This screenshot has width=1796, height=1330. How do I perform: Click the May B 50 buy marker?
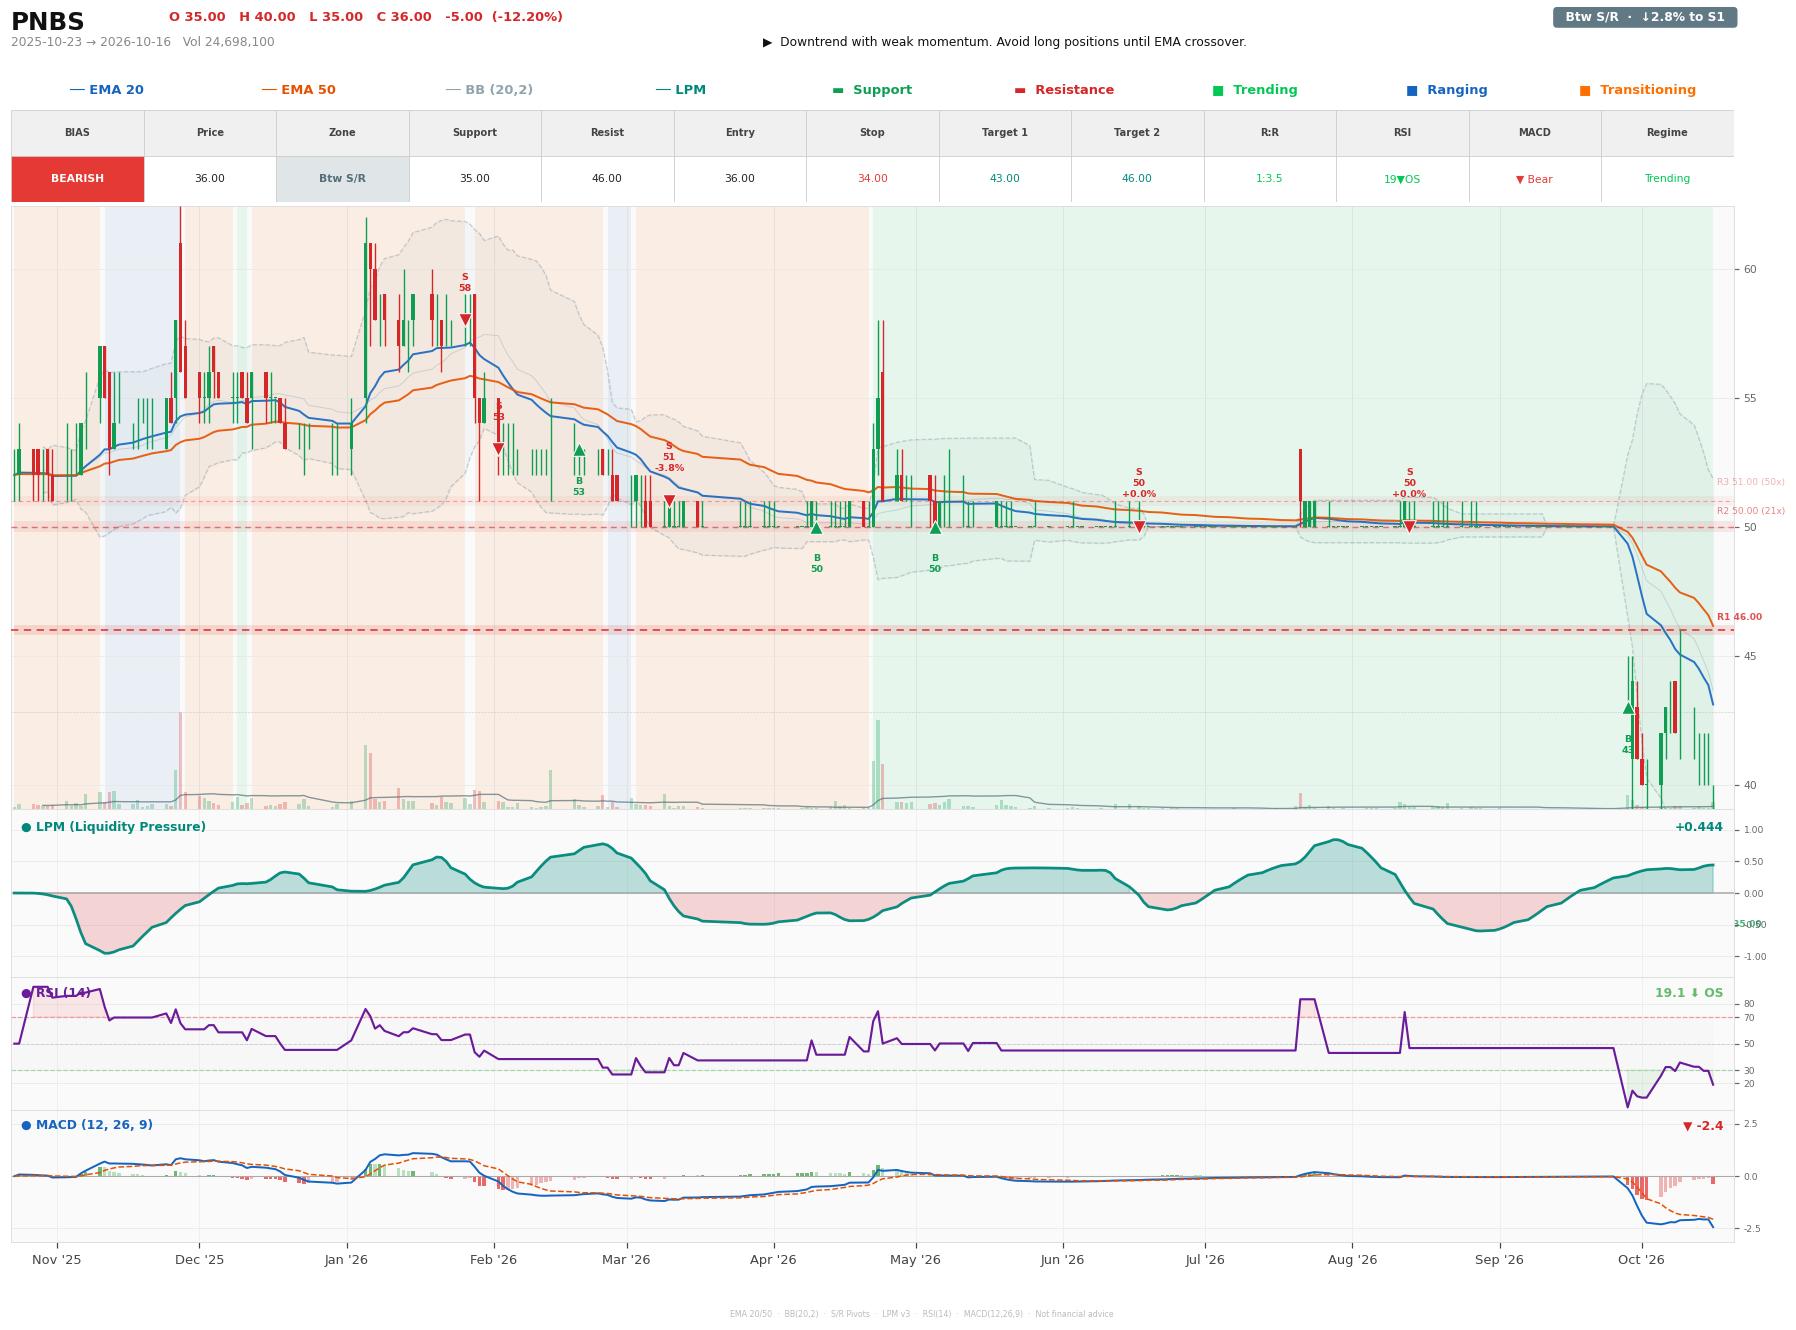935,528
